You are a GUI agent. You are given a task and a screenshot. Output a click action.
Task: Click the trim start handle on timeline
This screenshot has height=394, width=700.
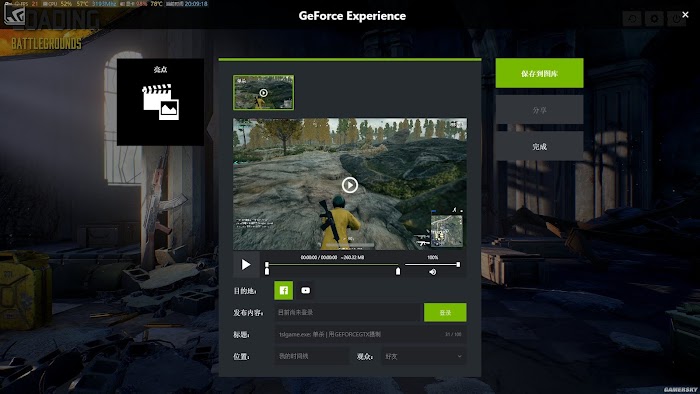pos(267,271)
